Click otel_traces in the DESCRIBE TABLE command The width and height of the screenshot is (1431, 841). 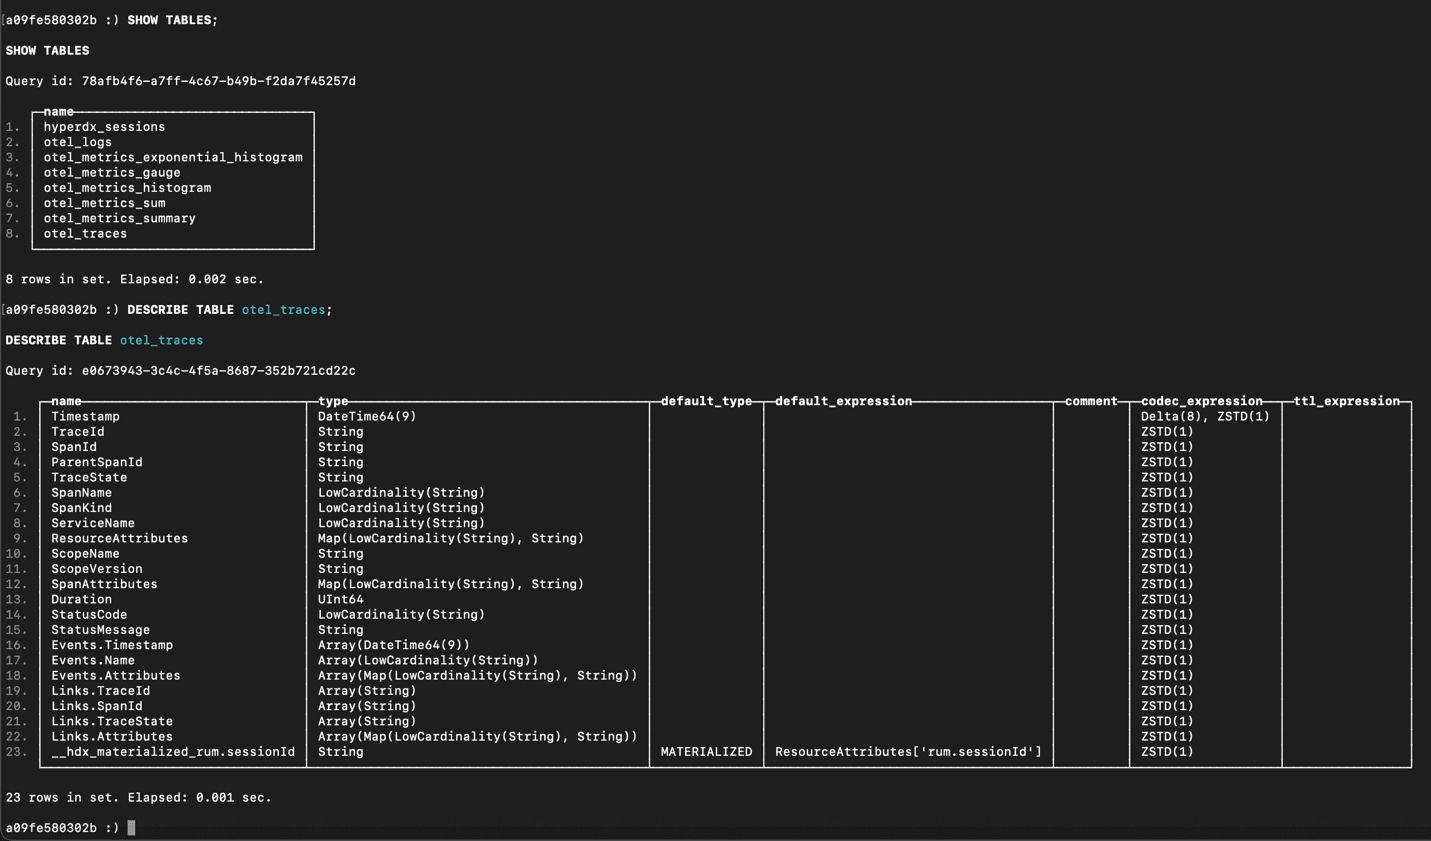(283, 310)
